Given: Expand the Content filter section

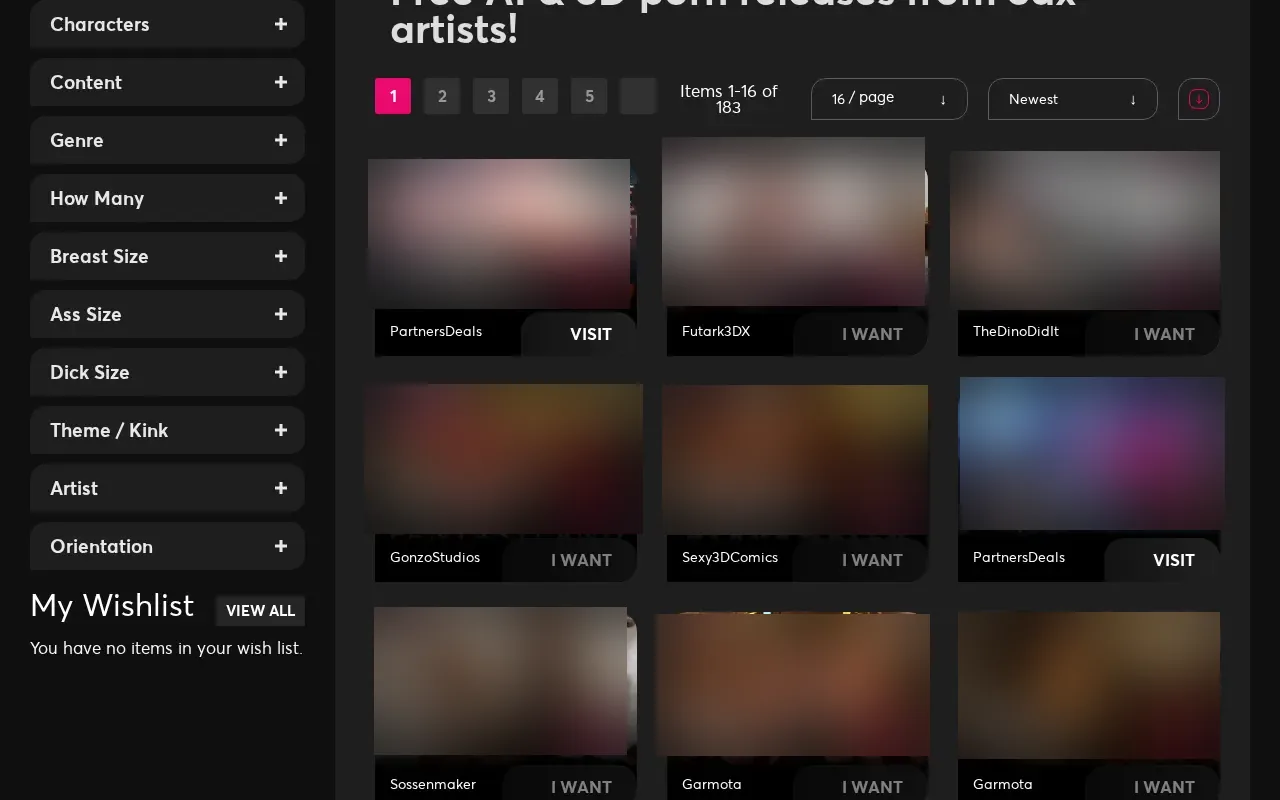Looking at the screenshot, I should point(167,82).
